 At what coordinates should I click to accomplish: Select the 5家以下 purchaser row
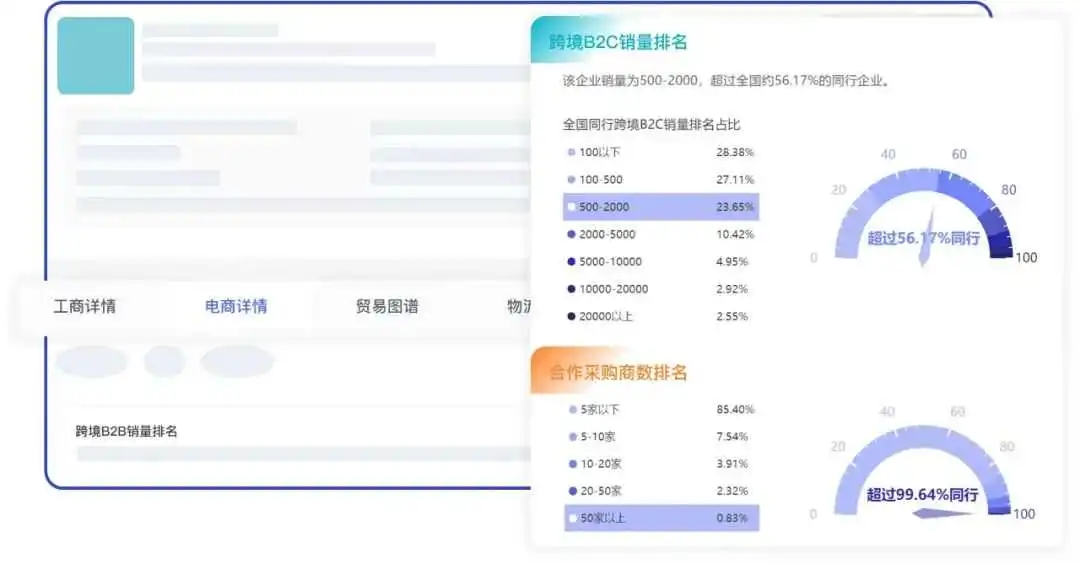661,410
